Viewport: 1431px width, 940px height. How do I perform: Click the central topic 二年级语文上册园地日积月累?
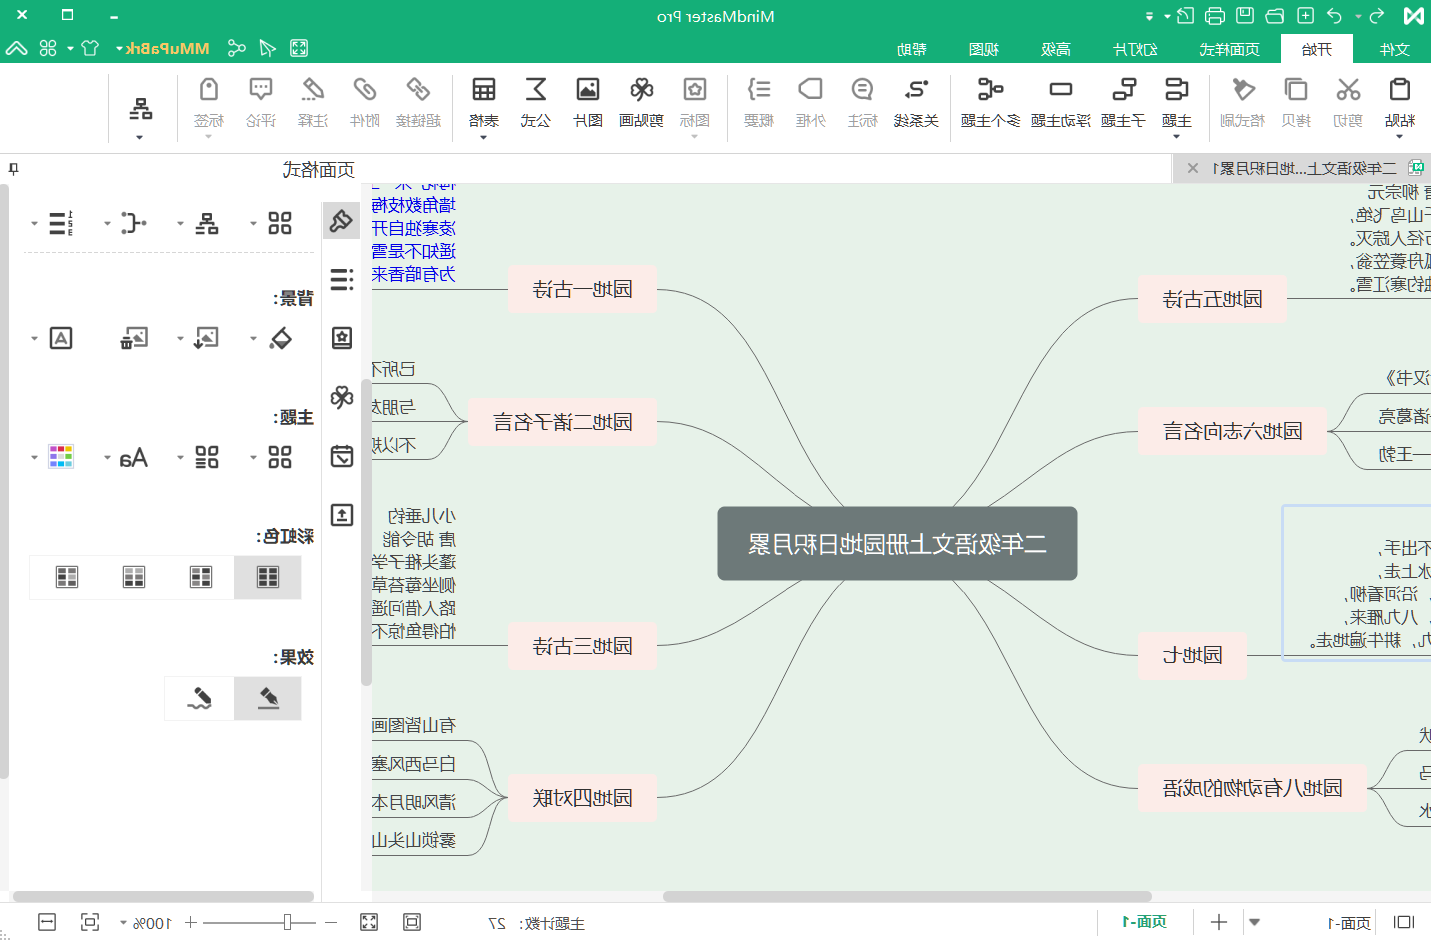click(x=897, y=543)
